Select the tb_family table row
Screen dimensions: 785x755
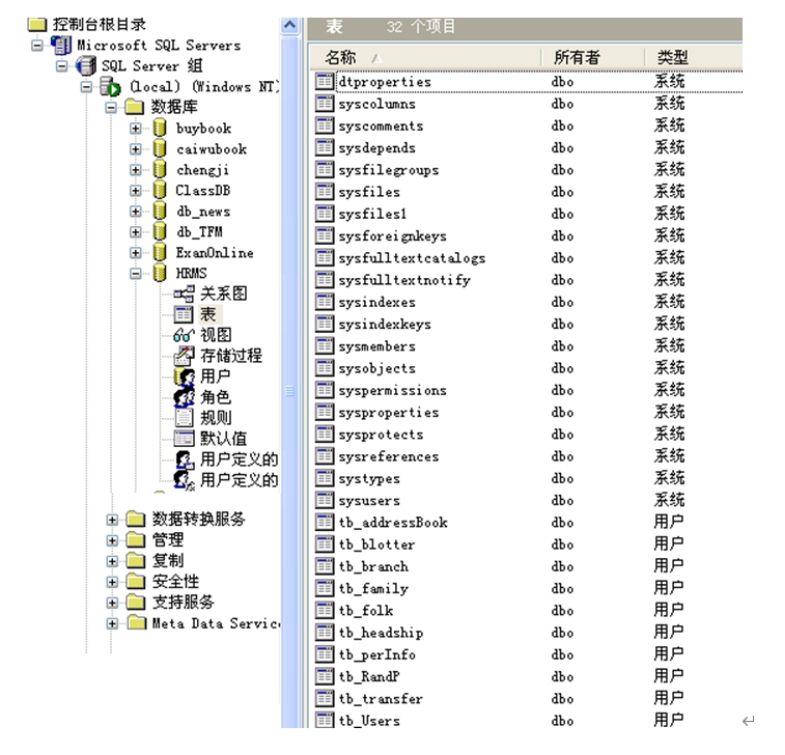[529, 588]
